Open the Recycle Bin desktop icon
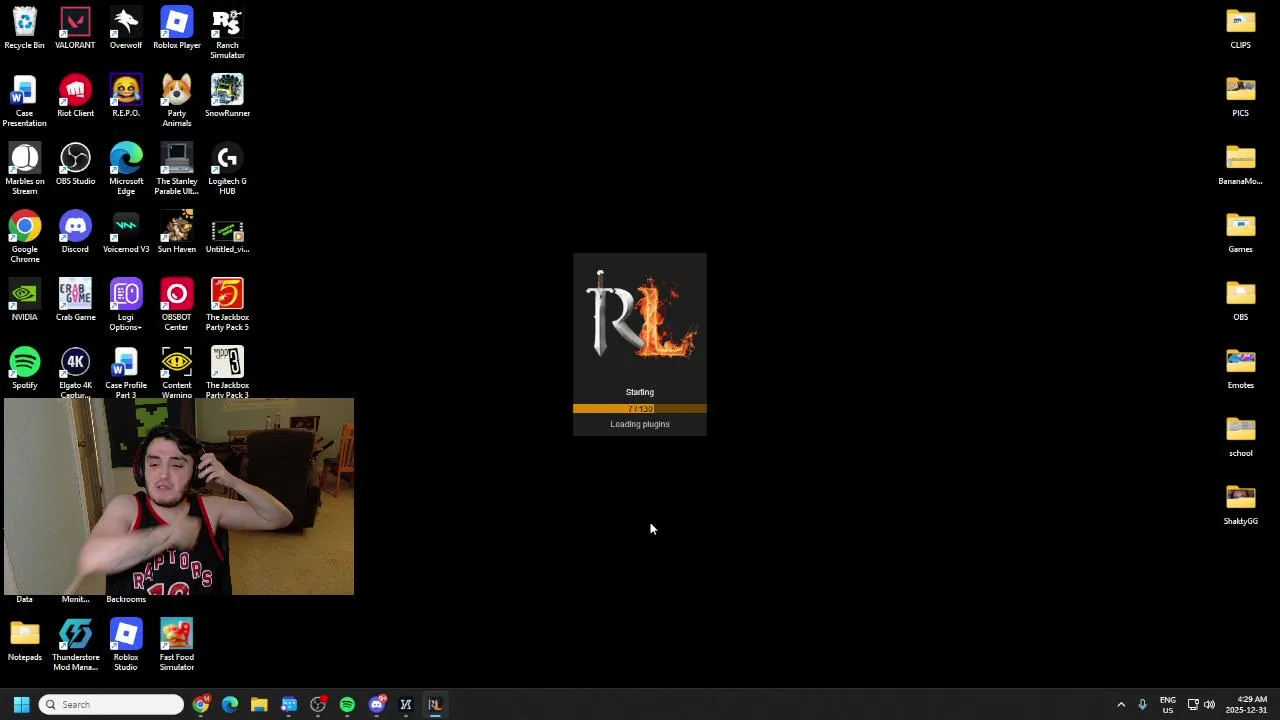The image size is (1280, 720). (x=24, y=28)
